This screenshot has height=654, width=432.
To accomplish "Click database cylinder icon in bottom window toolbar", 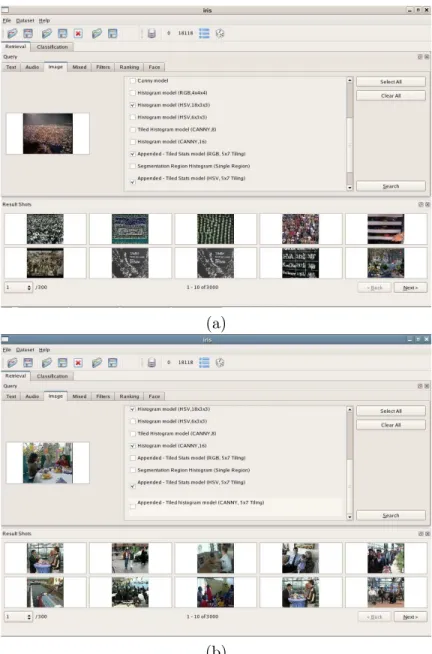I will click(152, 362).
